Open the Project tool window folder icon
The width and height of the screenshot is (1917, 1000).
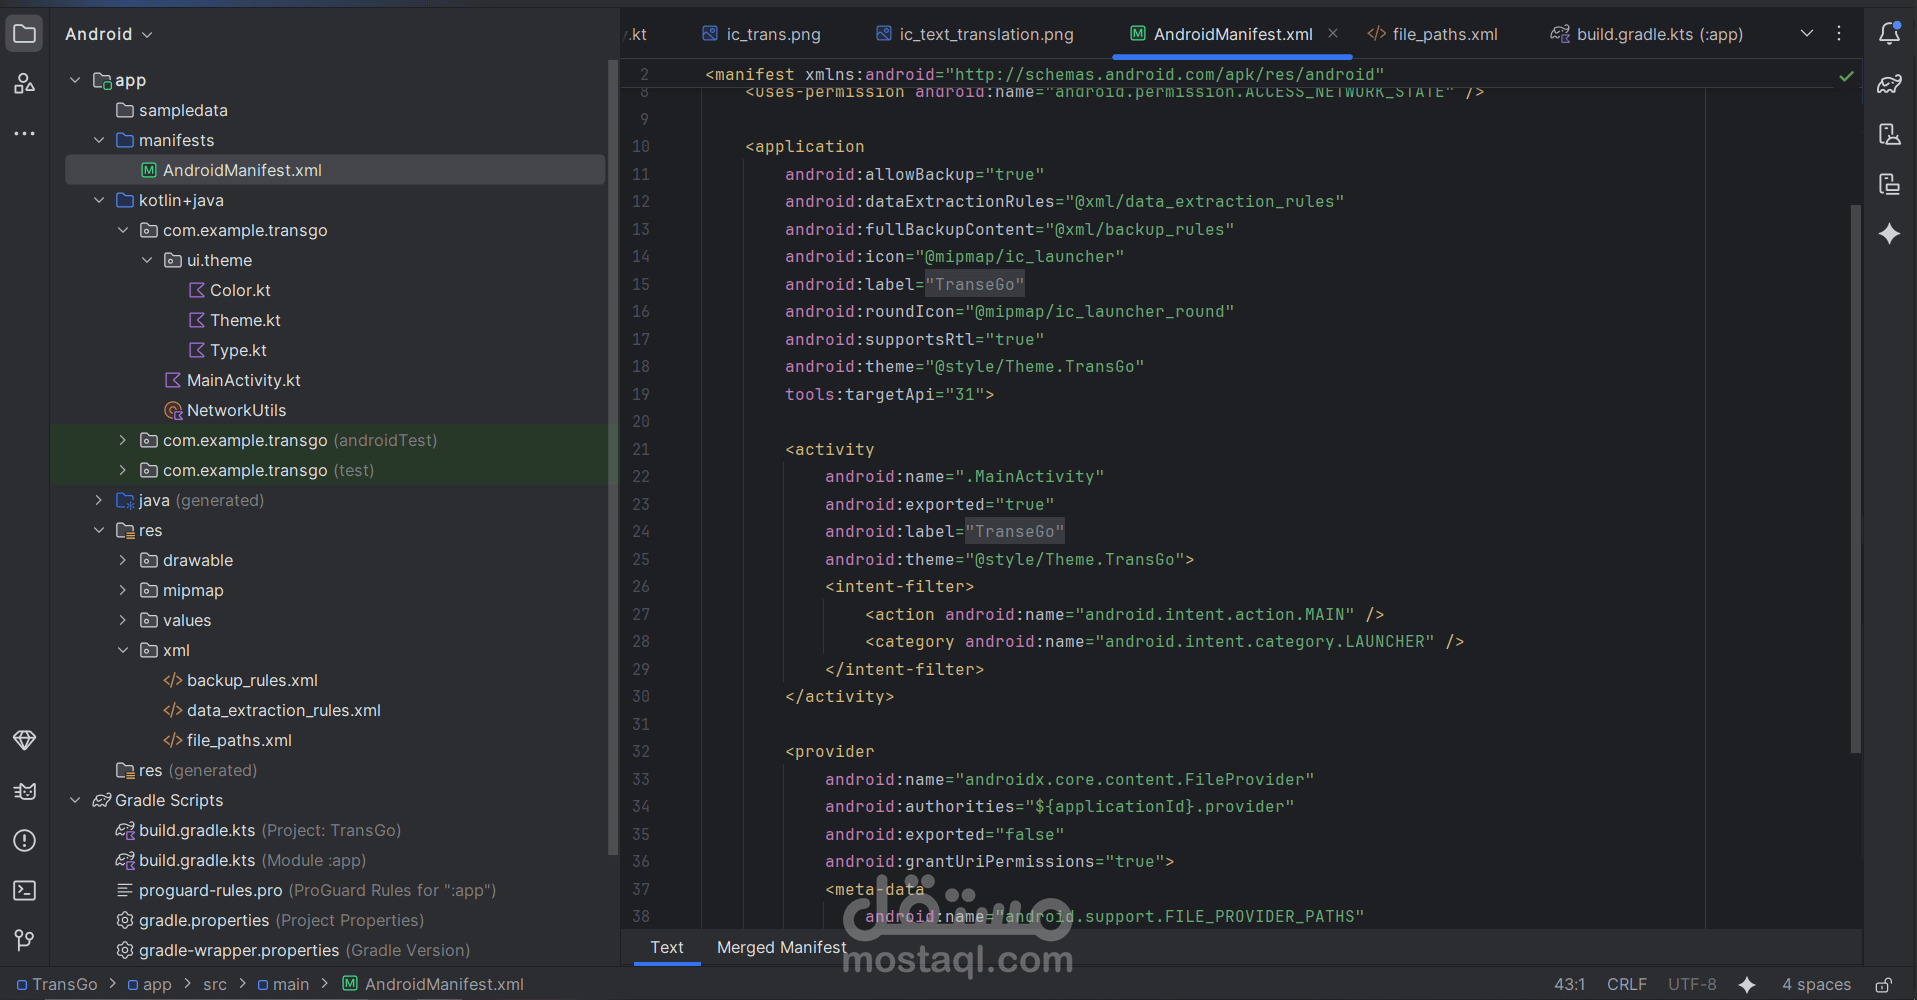pos(25,34)
